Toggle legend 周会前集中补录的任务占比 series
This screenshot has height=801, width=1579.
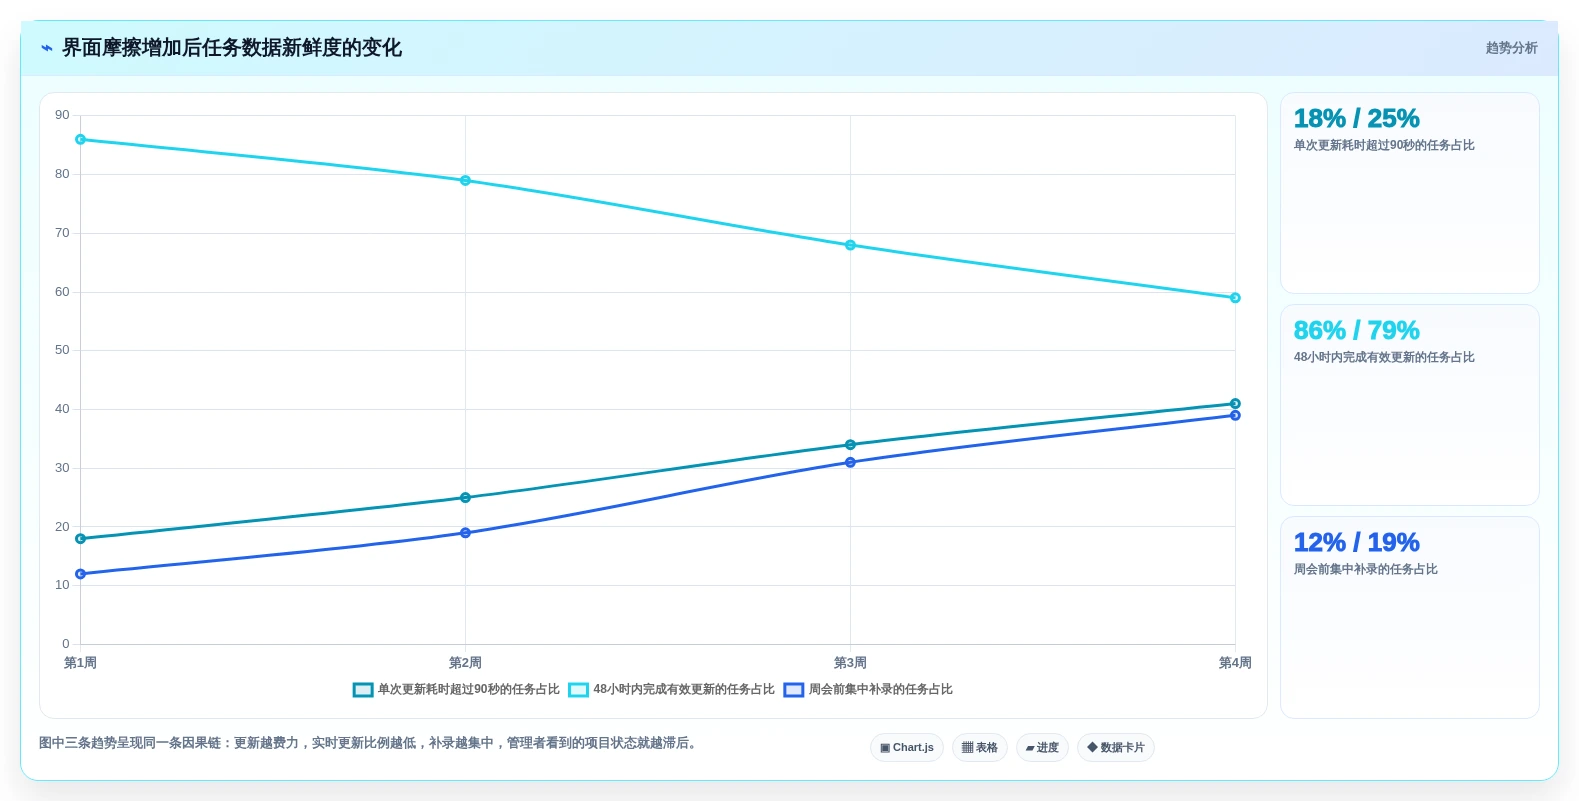coord(868,690)
